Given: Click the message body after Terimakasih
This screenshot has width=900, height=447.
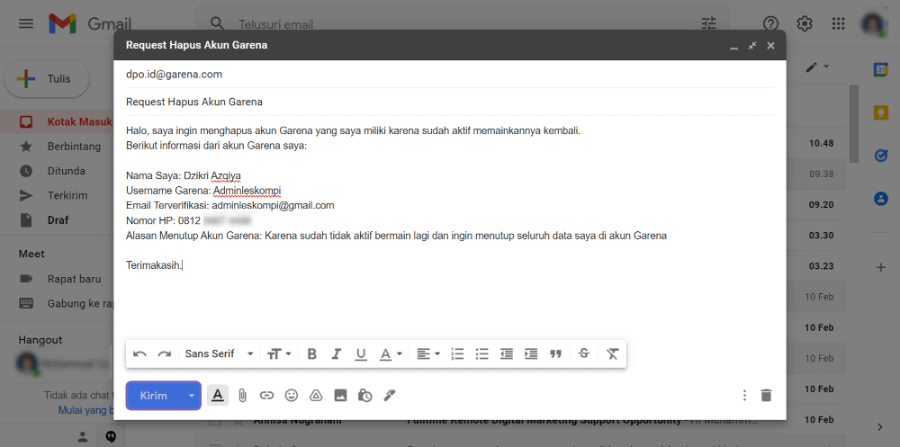Looking at the screenshot, I should click(184, 265).
